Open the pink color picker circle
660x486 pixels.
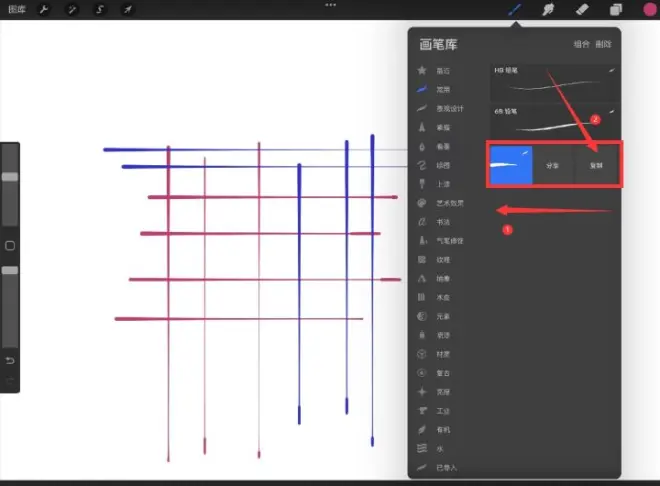coord(650,9)
